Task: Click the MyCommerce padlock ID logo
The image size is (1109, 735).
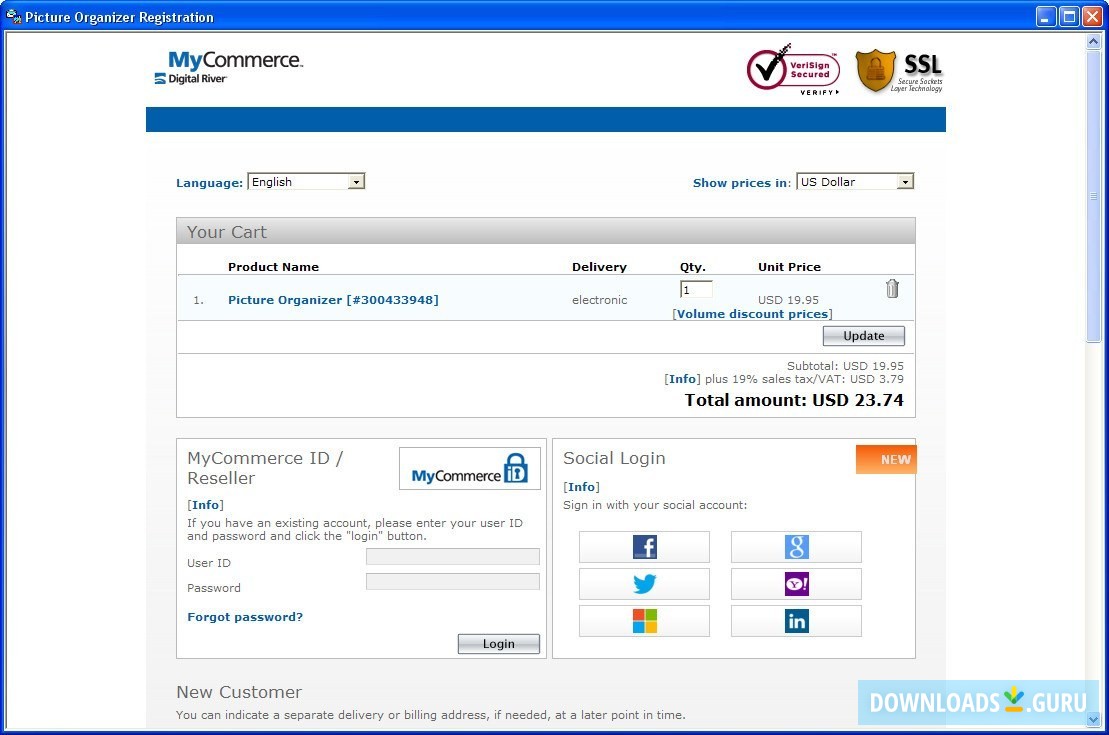Action: tap(470, 468)
